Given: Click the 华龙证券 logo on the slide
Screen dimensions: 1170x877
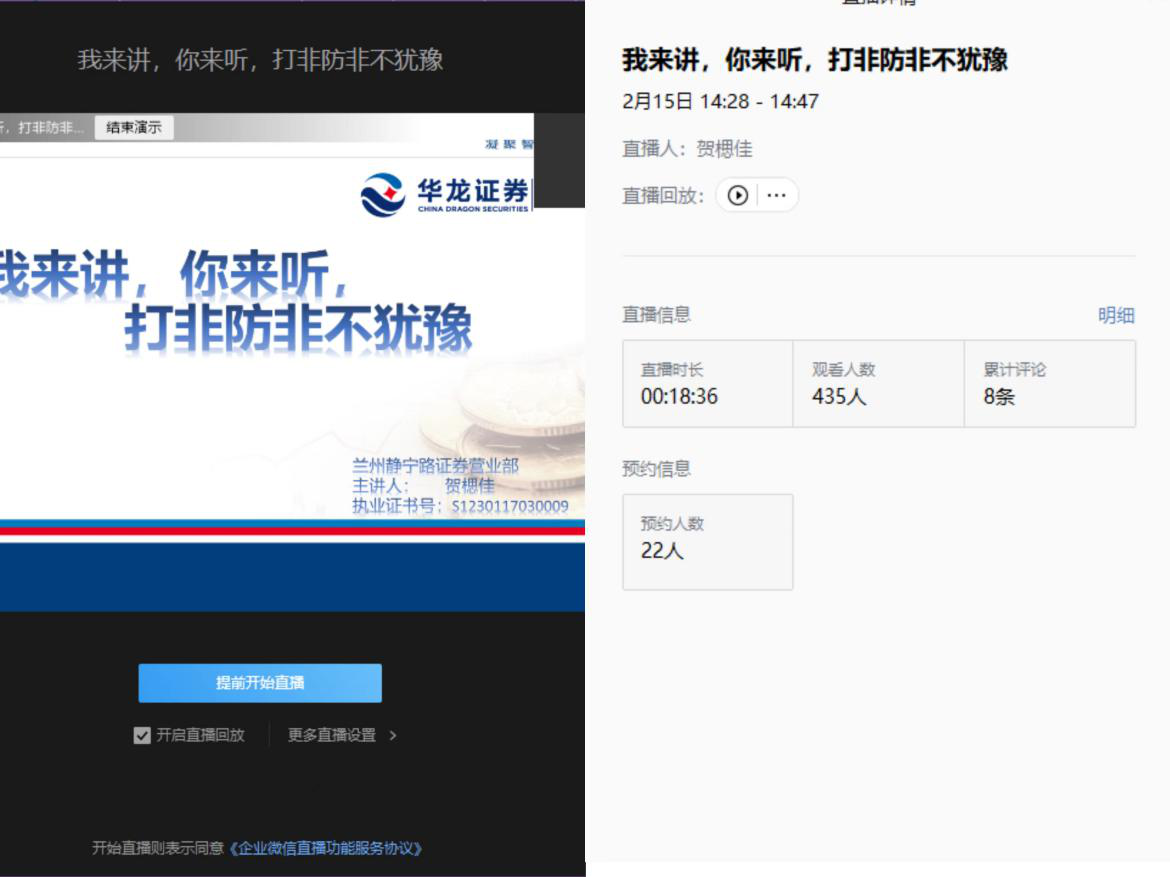Looking at the screenshot, I should click(445, 194).
